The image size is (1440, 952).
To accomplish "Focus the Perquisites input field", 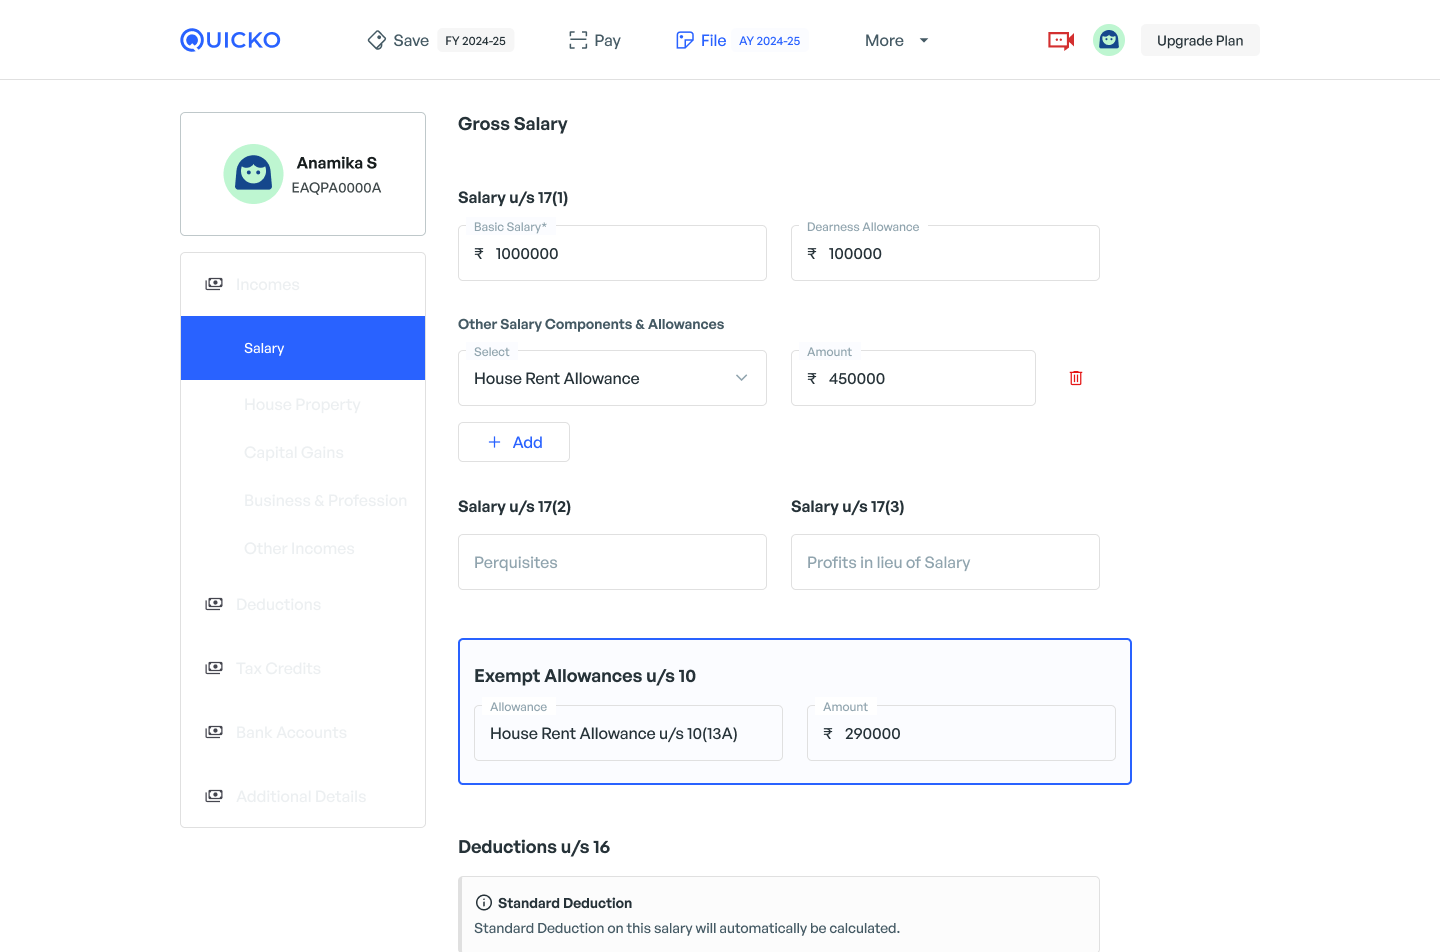I will click(x=612, y=562).
